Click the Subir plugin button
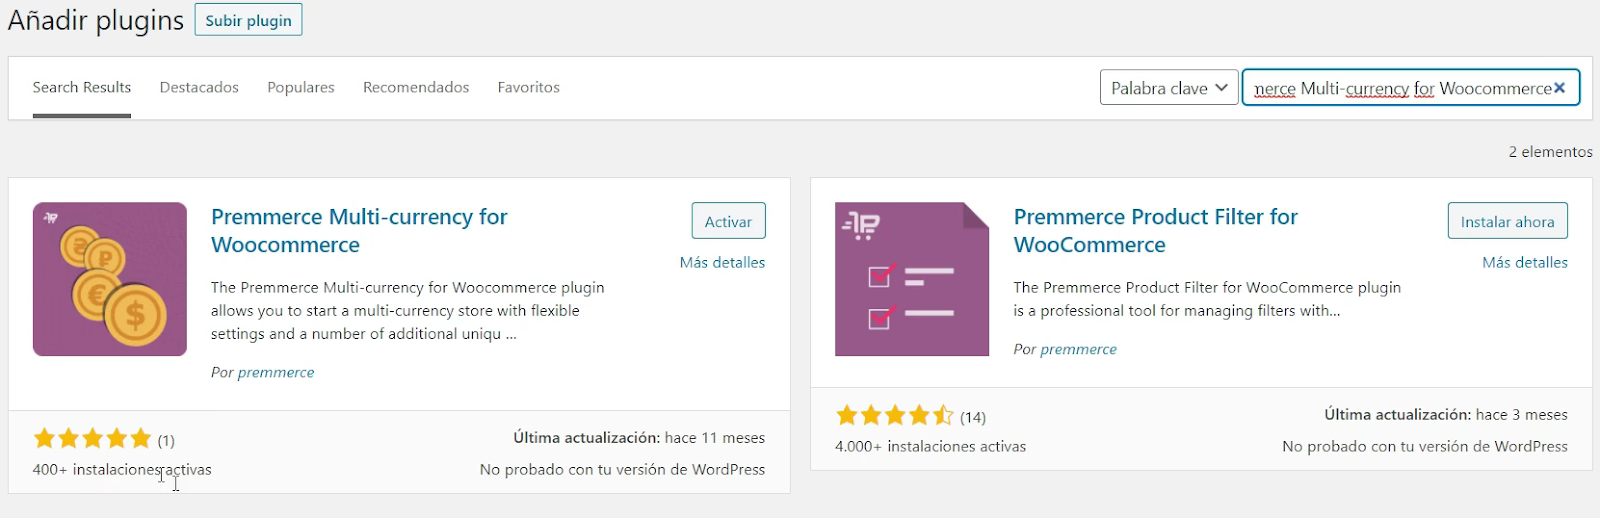Viewport: 1600px width, 518px height. coord(249,20)
